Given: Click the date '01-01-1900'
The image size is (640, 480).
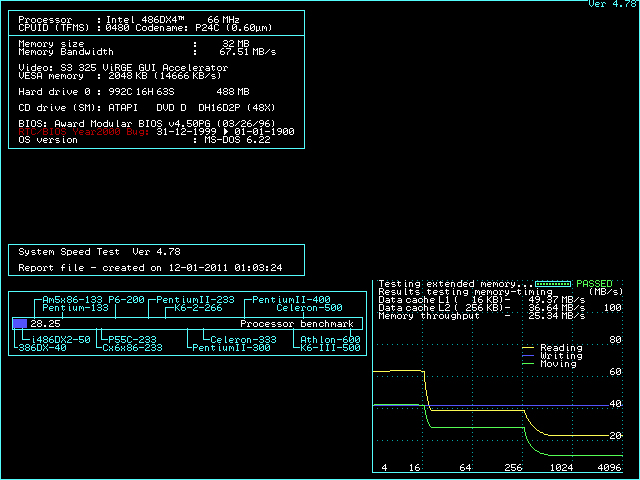Looking at the screenshot, I should click(x=264, y=132).
